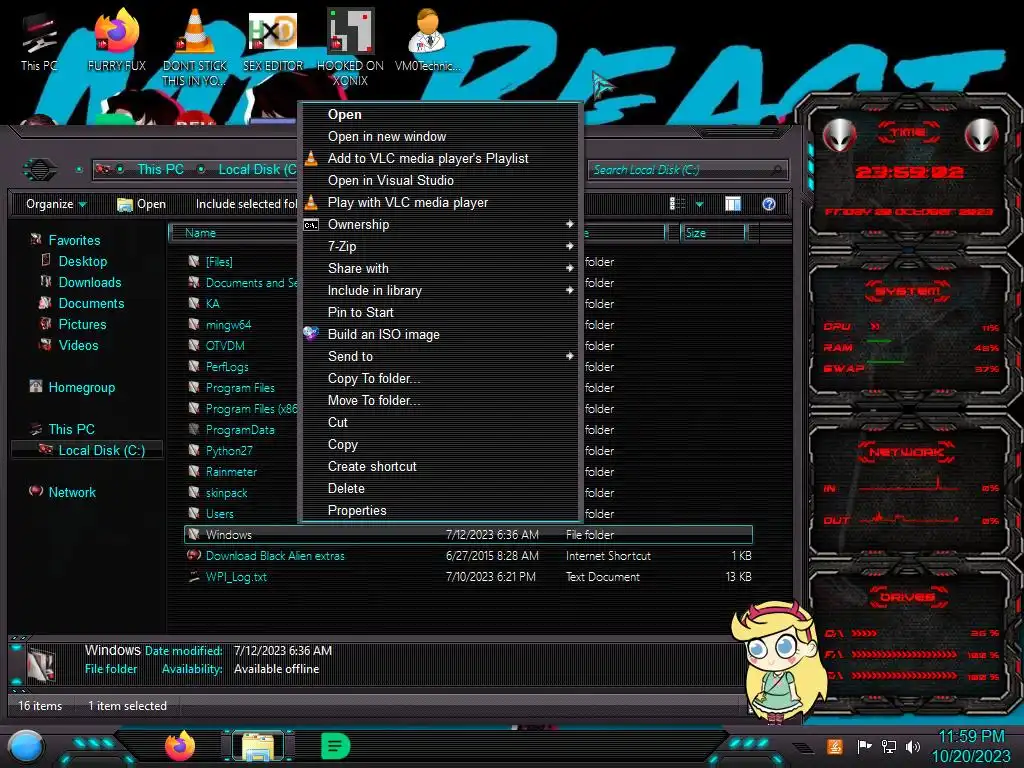
Task: Choose Open in Visual Studio
Action: 441,180
